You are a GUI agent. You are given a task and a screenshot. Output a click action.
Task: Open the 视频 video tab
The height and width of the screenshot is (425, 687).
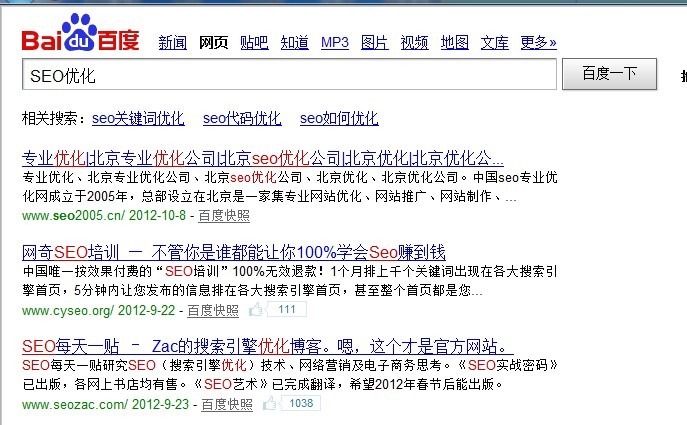[414, 42]
